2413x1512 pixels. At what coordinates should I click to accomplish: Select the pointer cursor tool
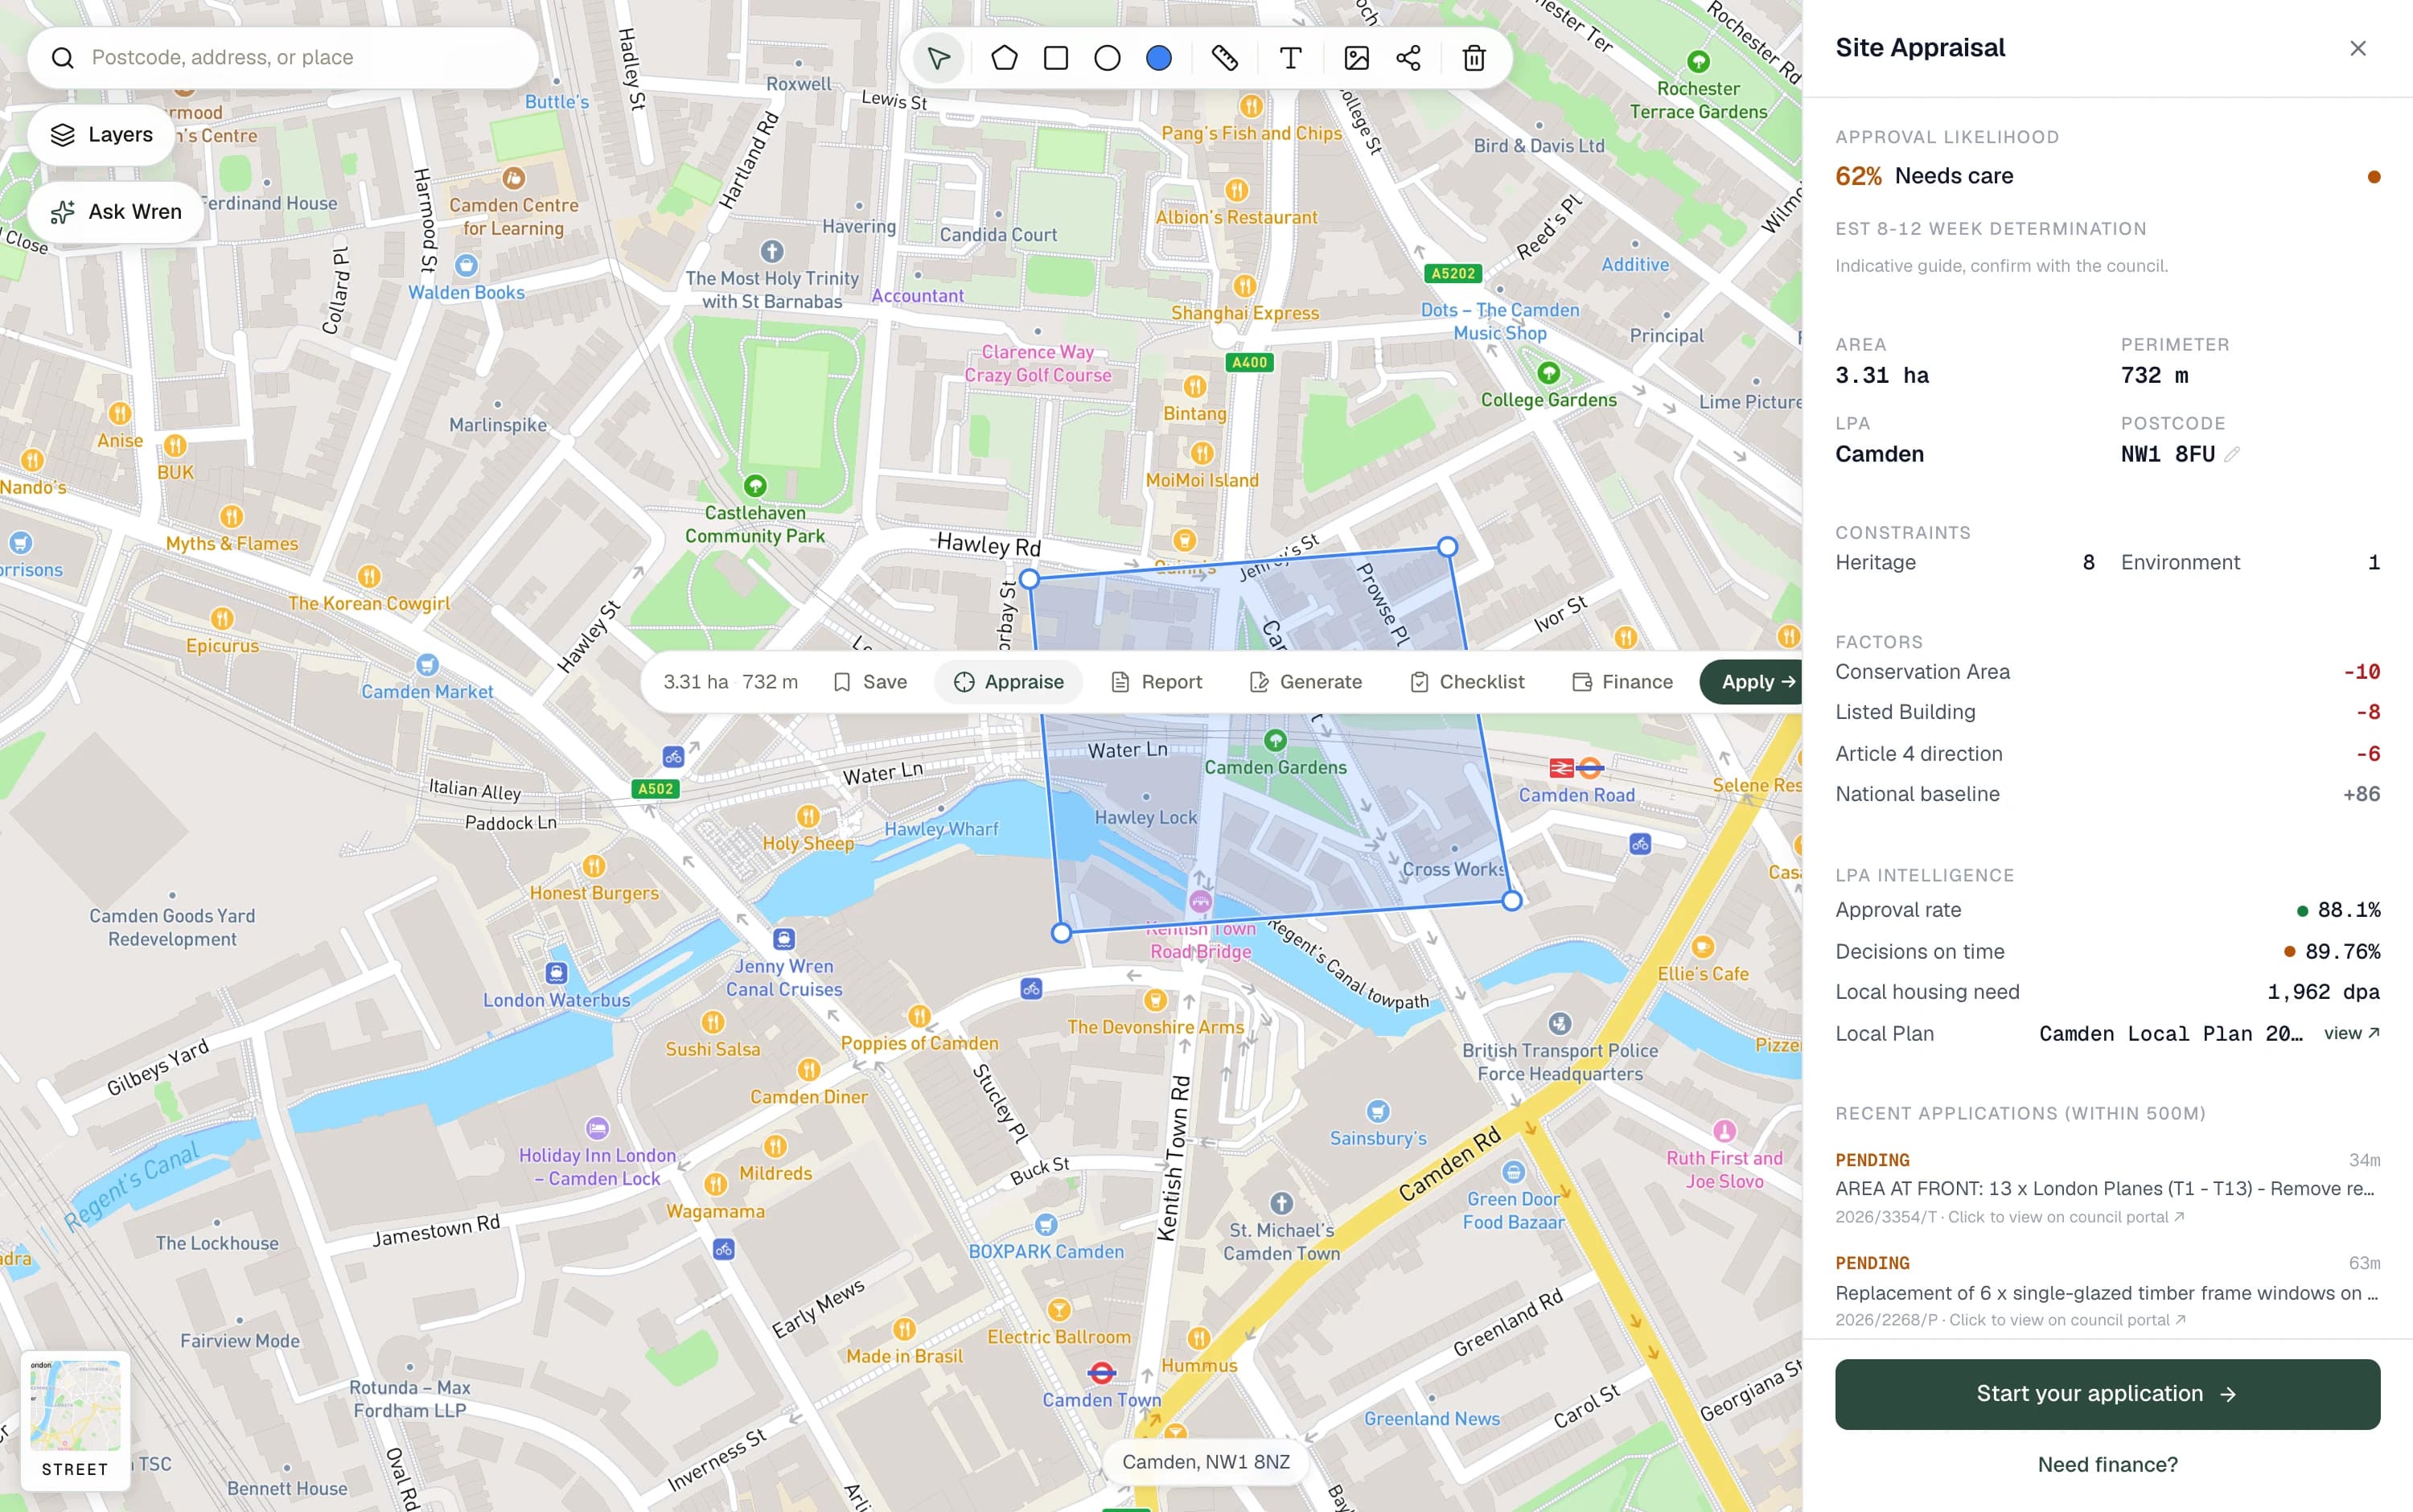click(x=937, y=58)
